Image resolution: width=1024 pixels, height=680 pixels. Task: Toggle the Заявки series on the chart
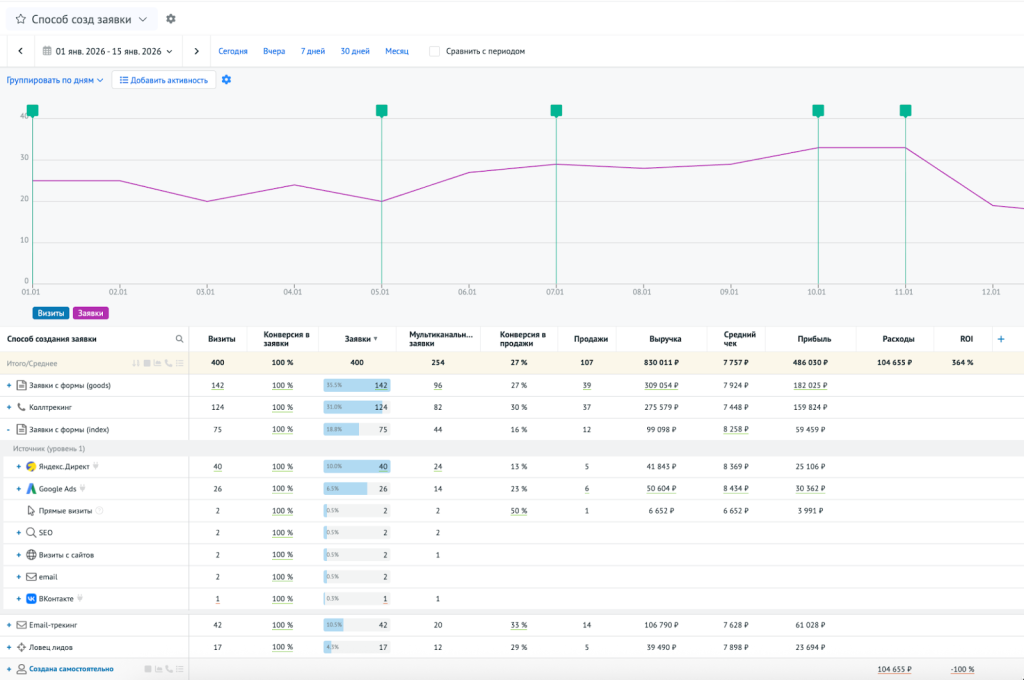click(90, 313)
